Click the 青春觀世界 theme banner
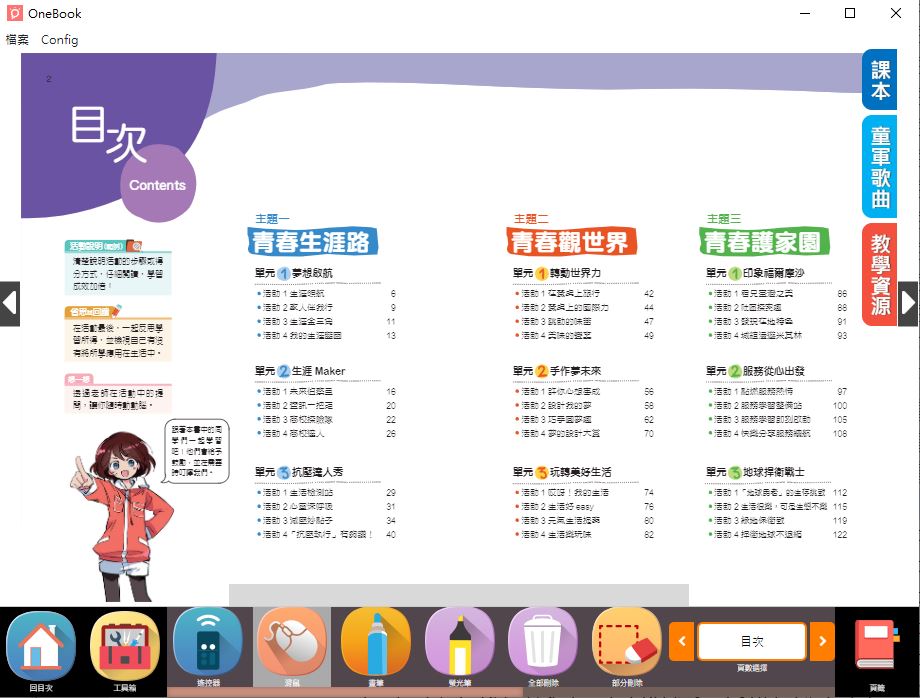 571,242
